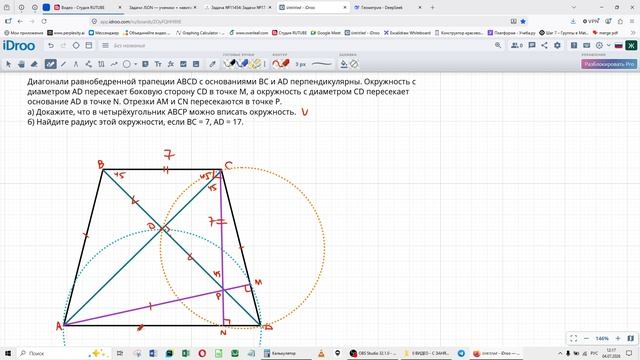The width and height of the screenshot is (640, 360).
Task: Choose the yellow highlighter preset
Action: tap(256, 64)
